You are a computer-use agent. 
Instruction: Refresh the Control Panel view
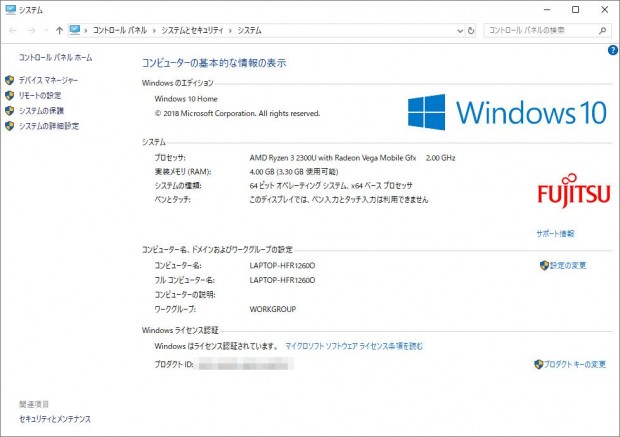pos(471,30)
